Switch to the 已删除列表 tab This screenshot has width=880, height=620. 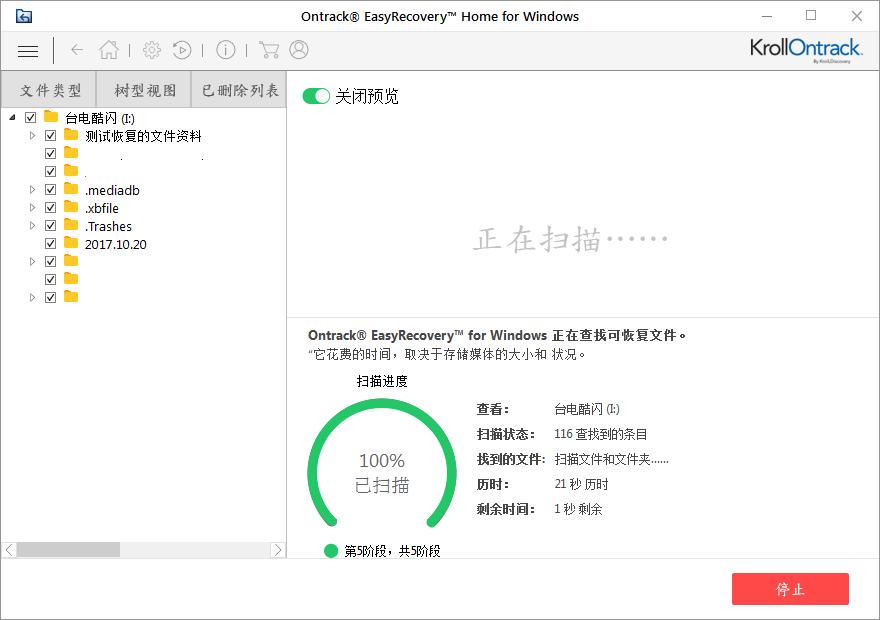pyautogui.click(x=238, y=89)
